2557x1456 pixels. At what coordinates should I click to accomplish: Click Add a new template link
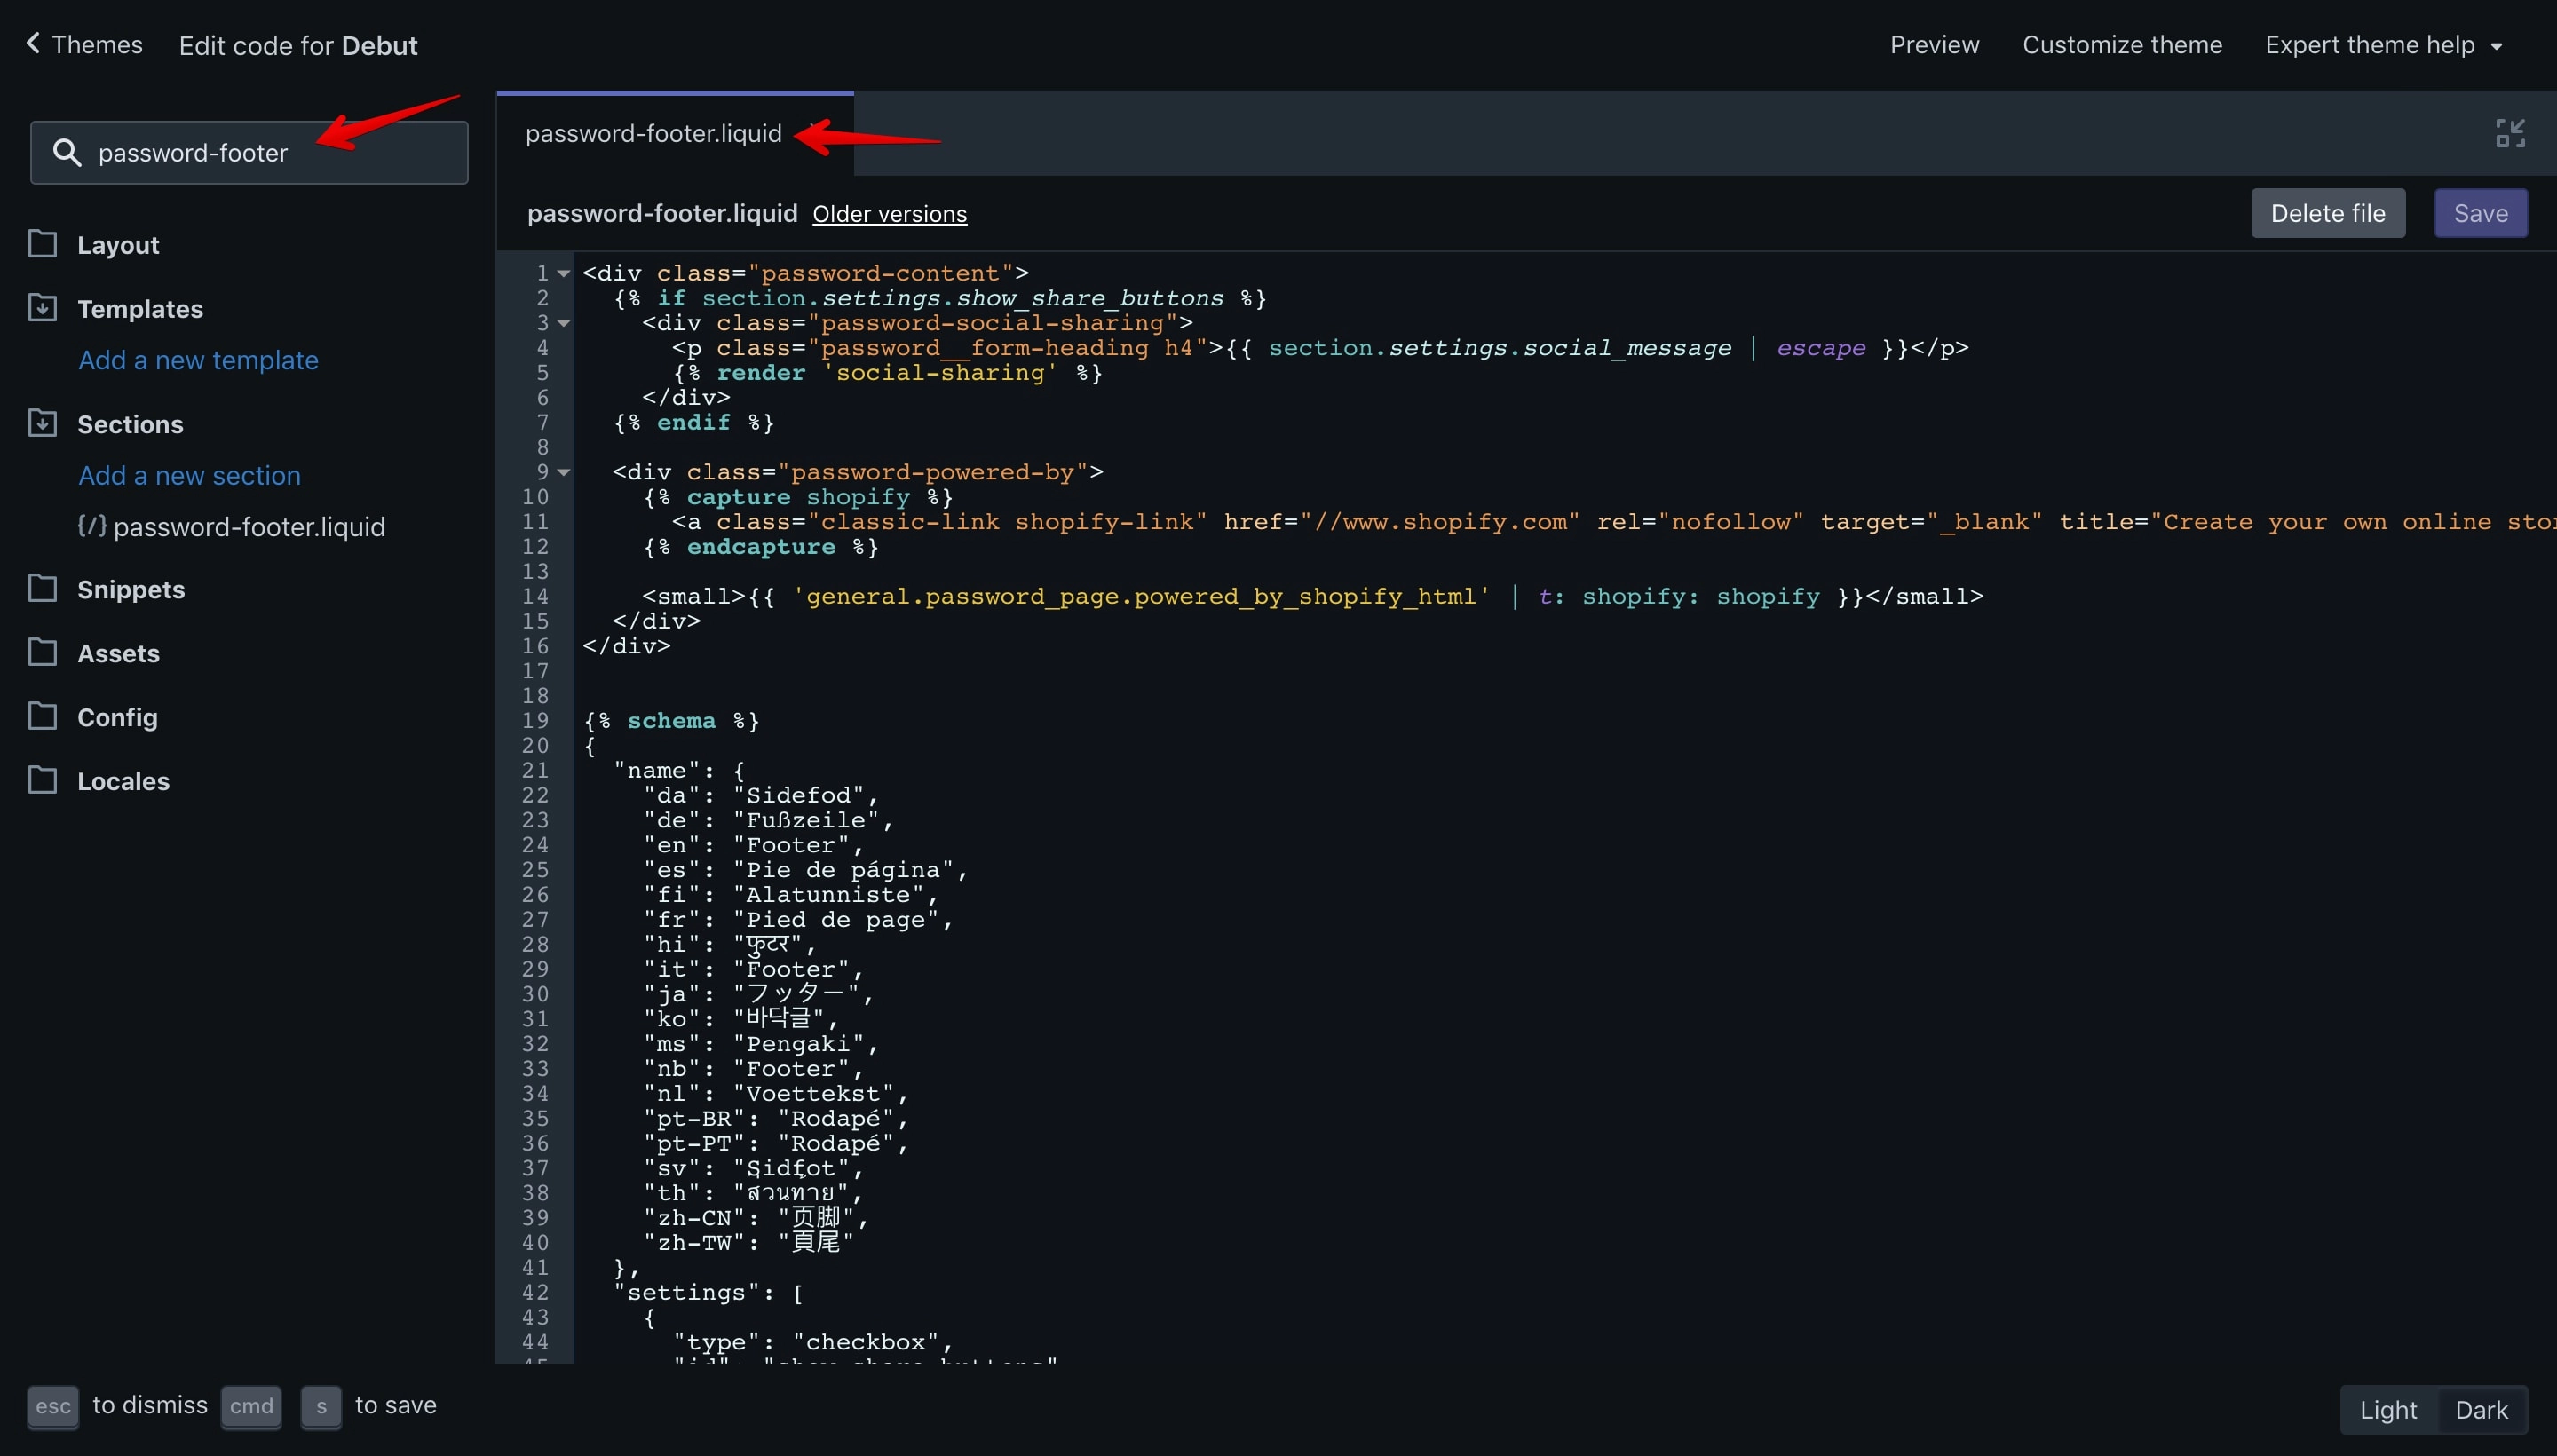pos(198,360)
